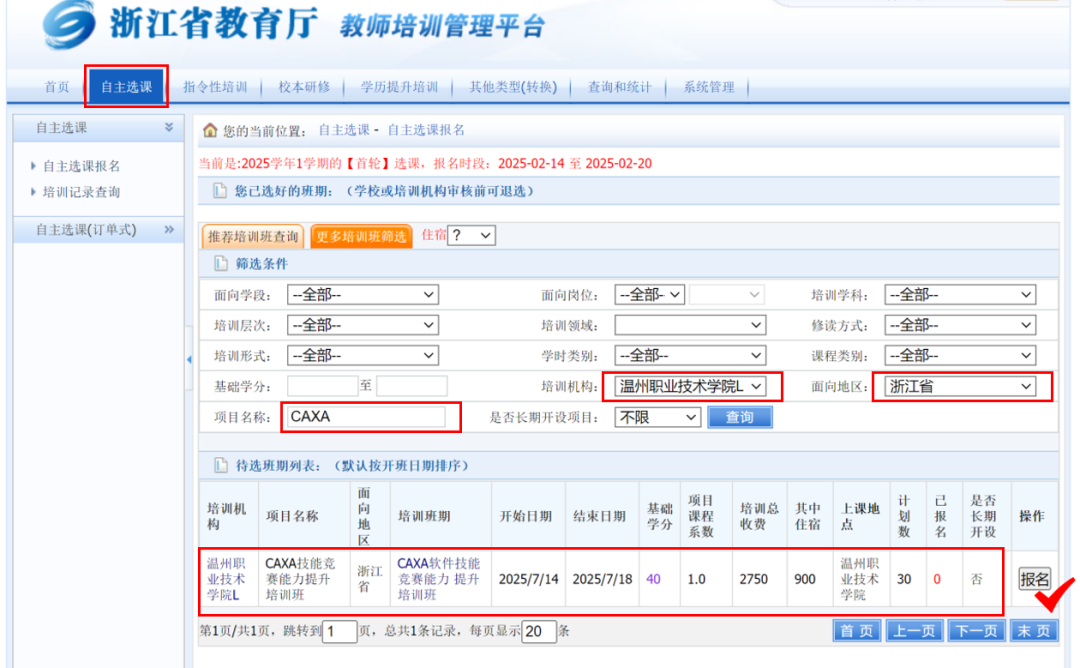Screen dimensions: 1080x668
Task: Open the CAXA软件技能竞赛能力提升培训班 link
Action: click(x=439, y=578)
